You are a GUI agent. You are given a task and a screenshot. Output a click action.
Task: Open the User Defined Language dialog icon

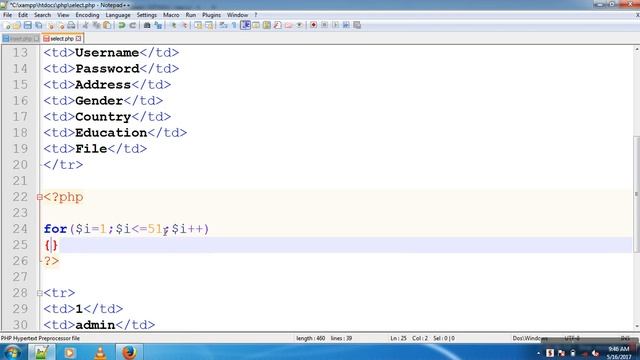(x=256, y=25)
